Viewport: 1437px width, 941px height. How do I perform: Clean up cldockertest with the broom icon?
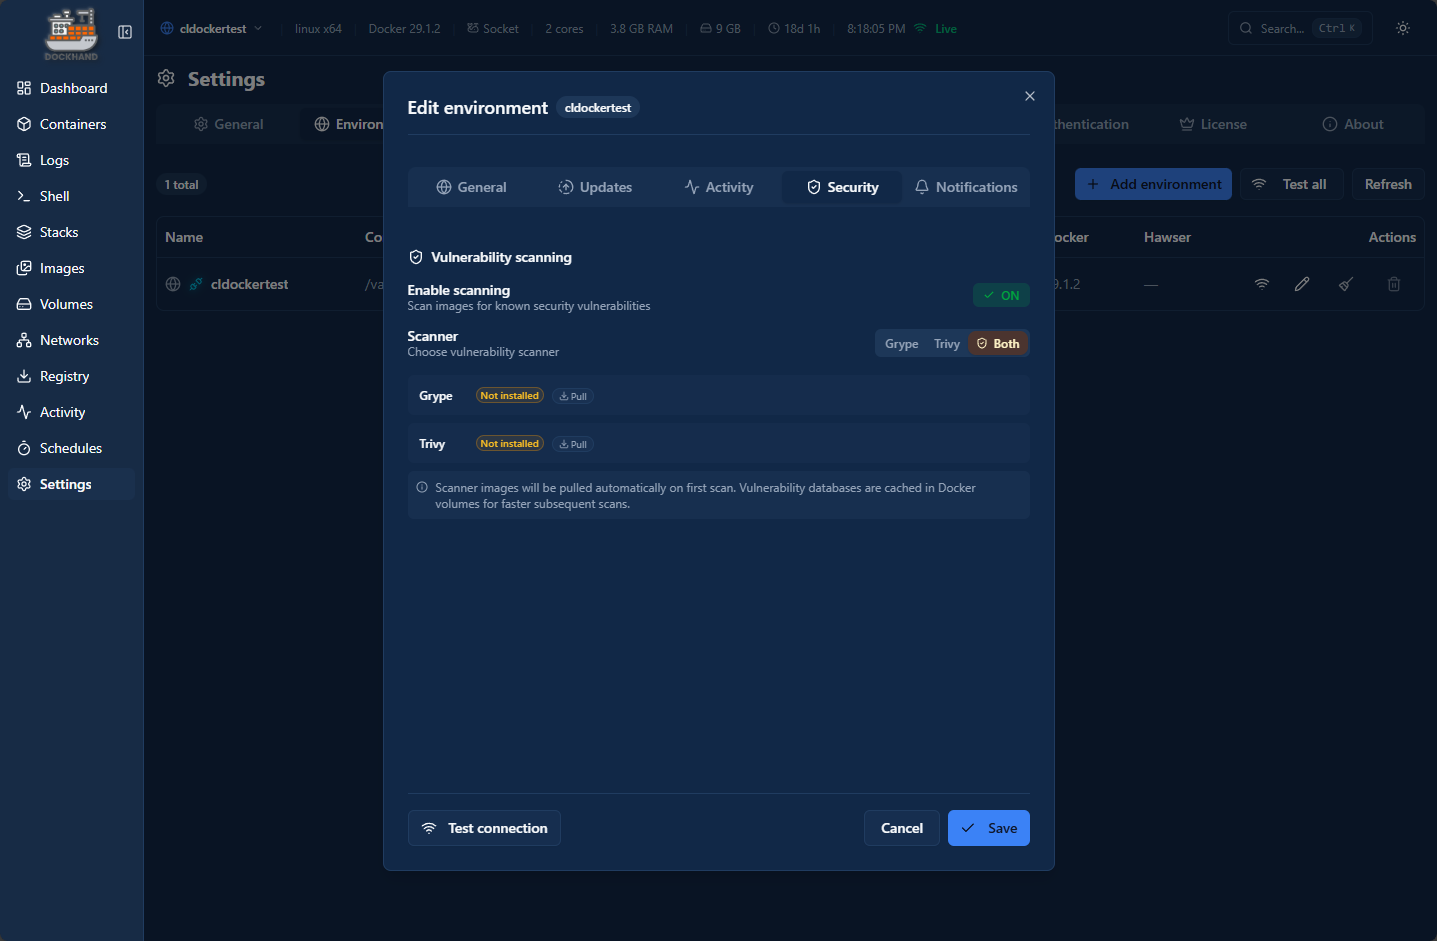(1345, 284)
